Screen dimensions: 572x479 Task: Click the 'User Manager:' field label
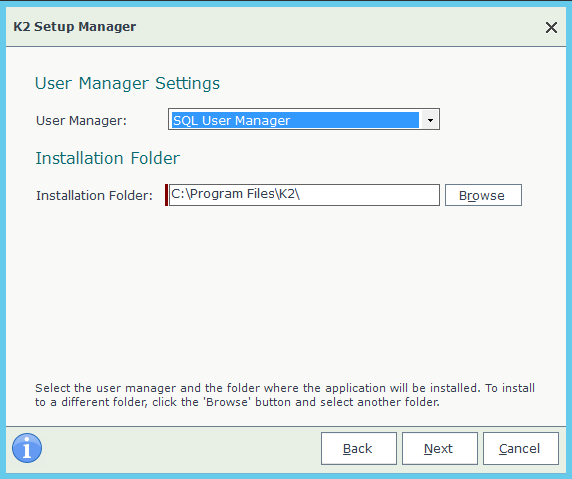[81, 120]
